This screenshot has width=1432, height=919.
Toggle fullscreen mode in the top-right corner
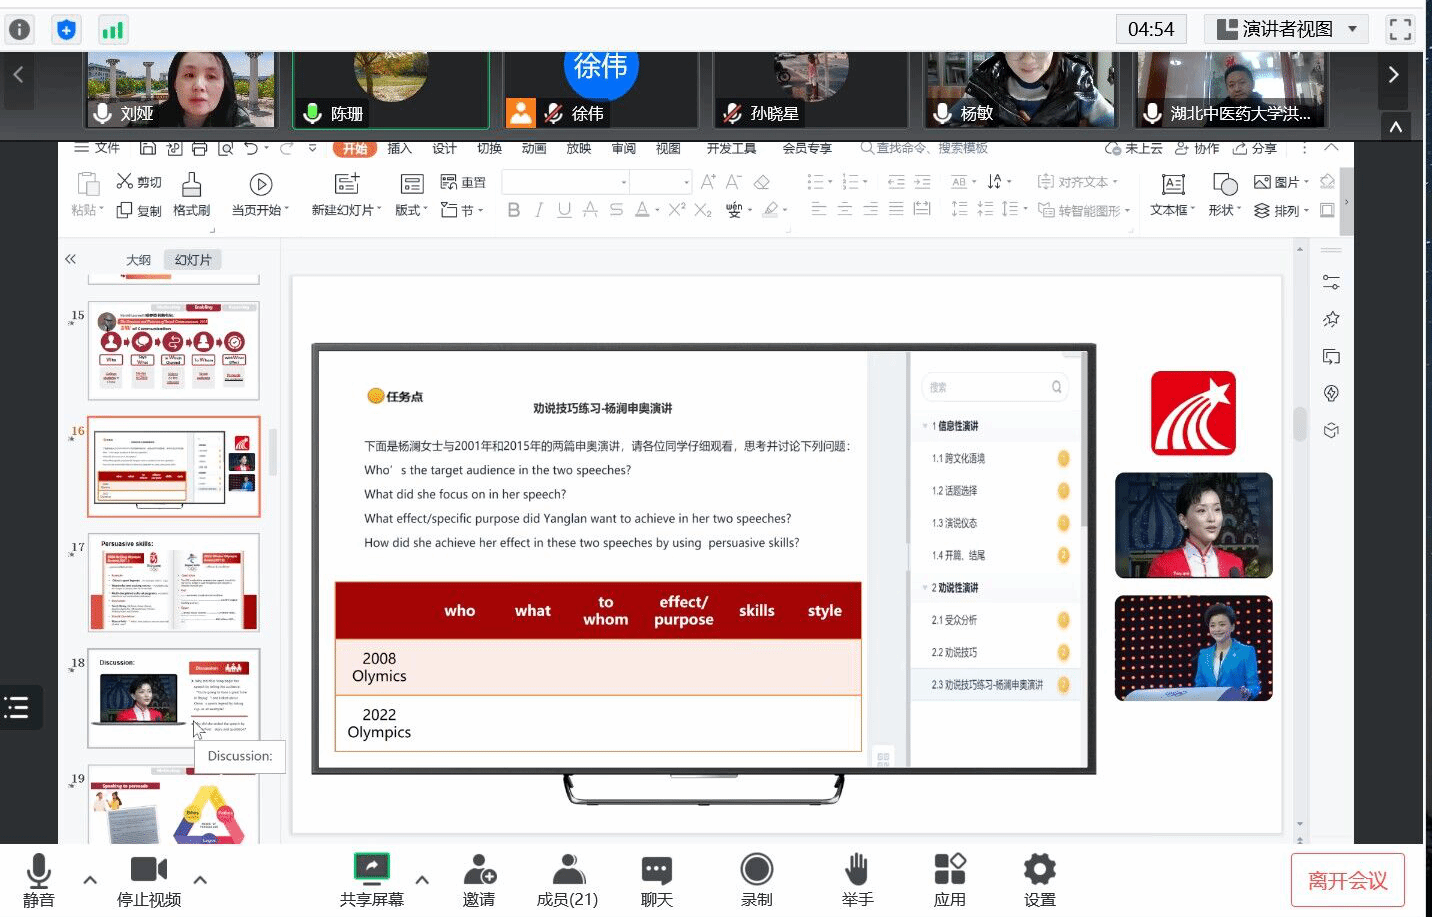pyautogui.click(x=1400, y=29)
